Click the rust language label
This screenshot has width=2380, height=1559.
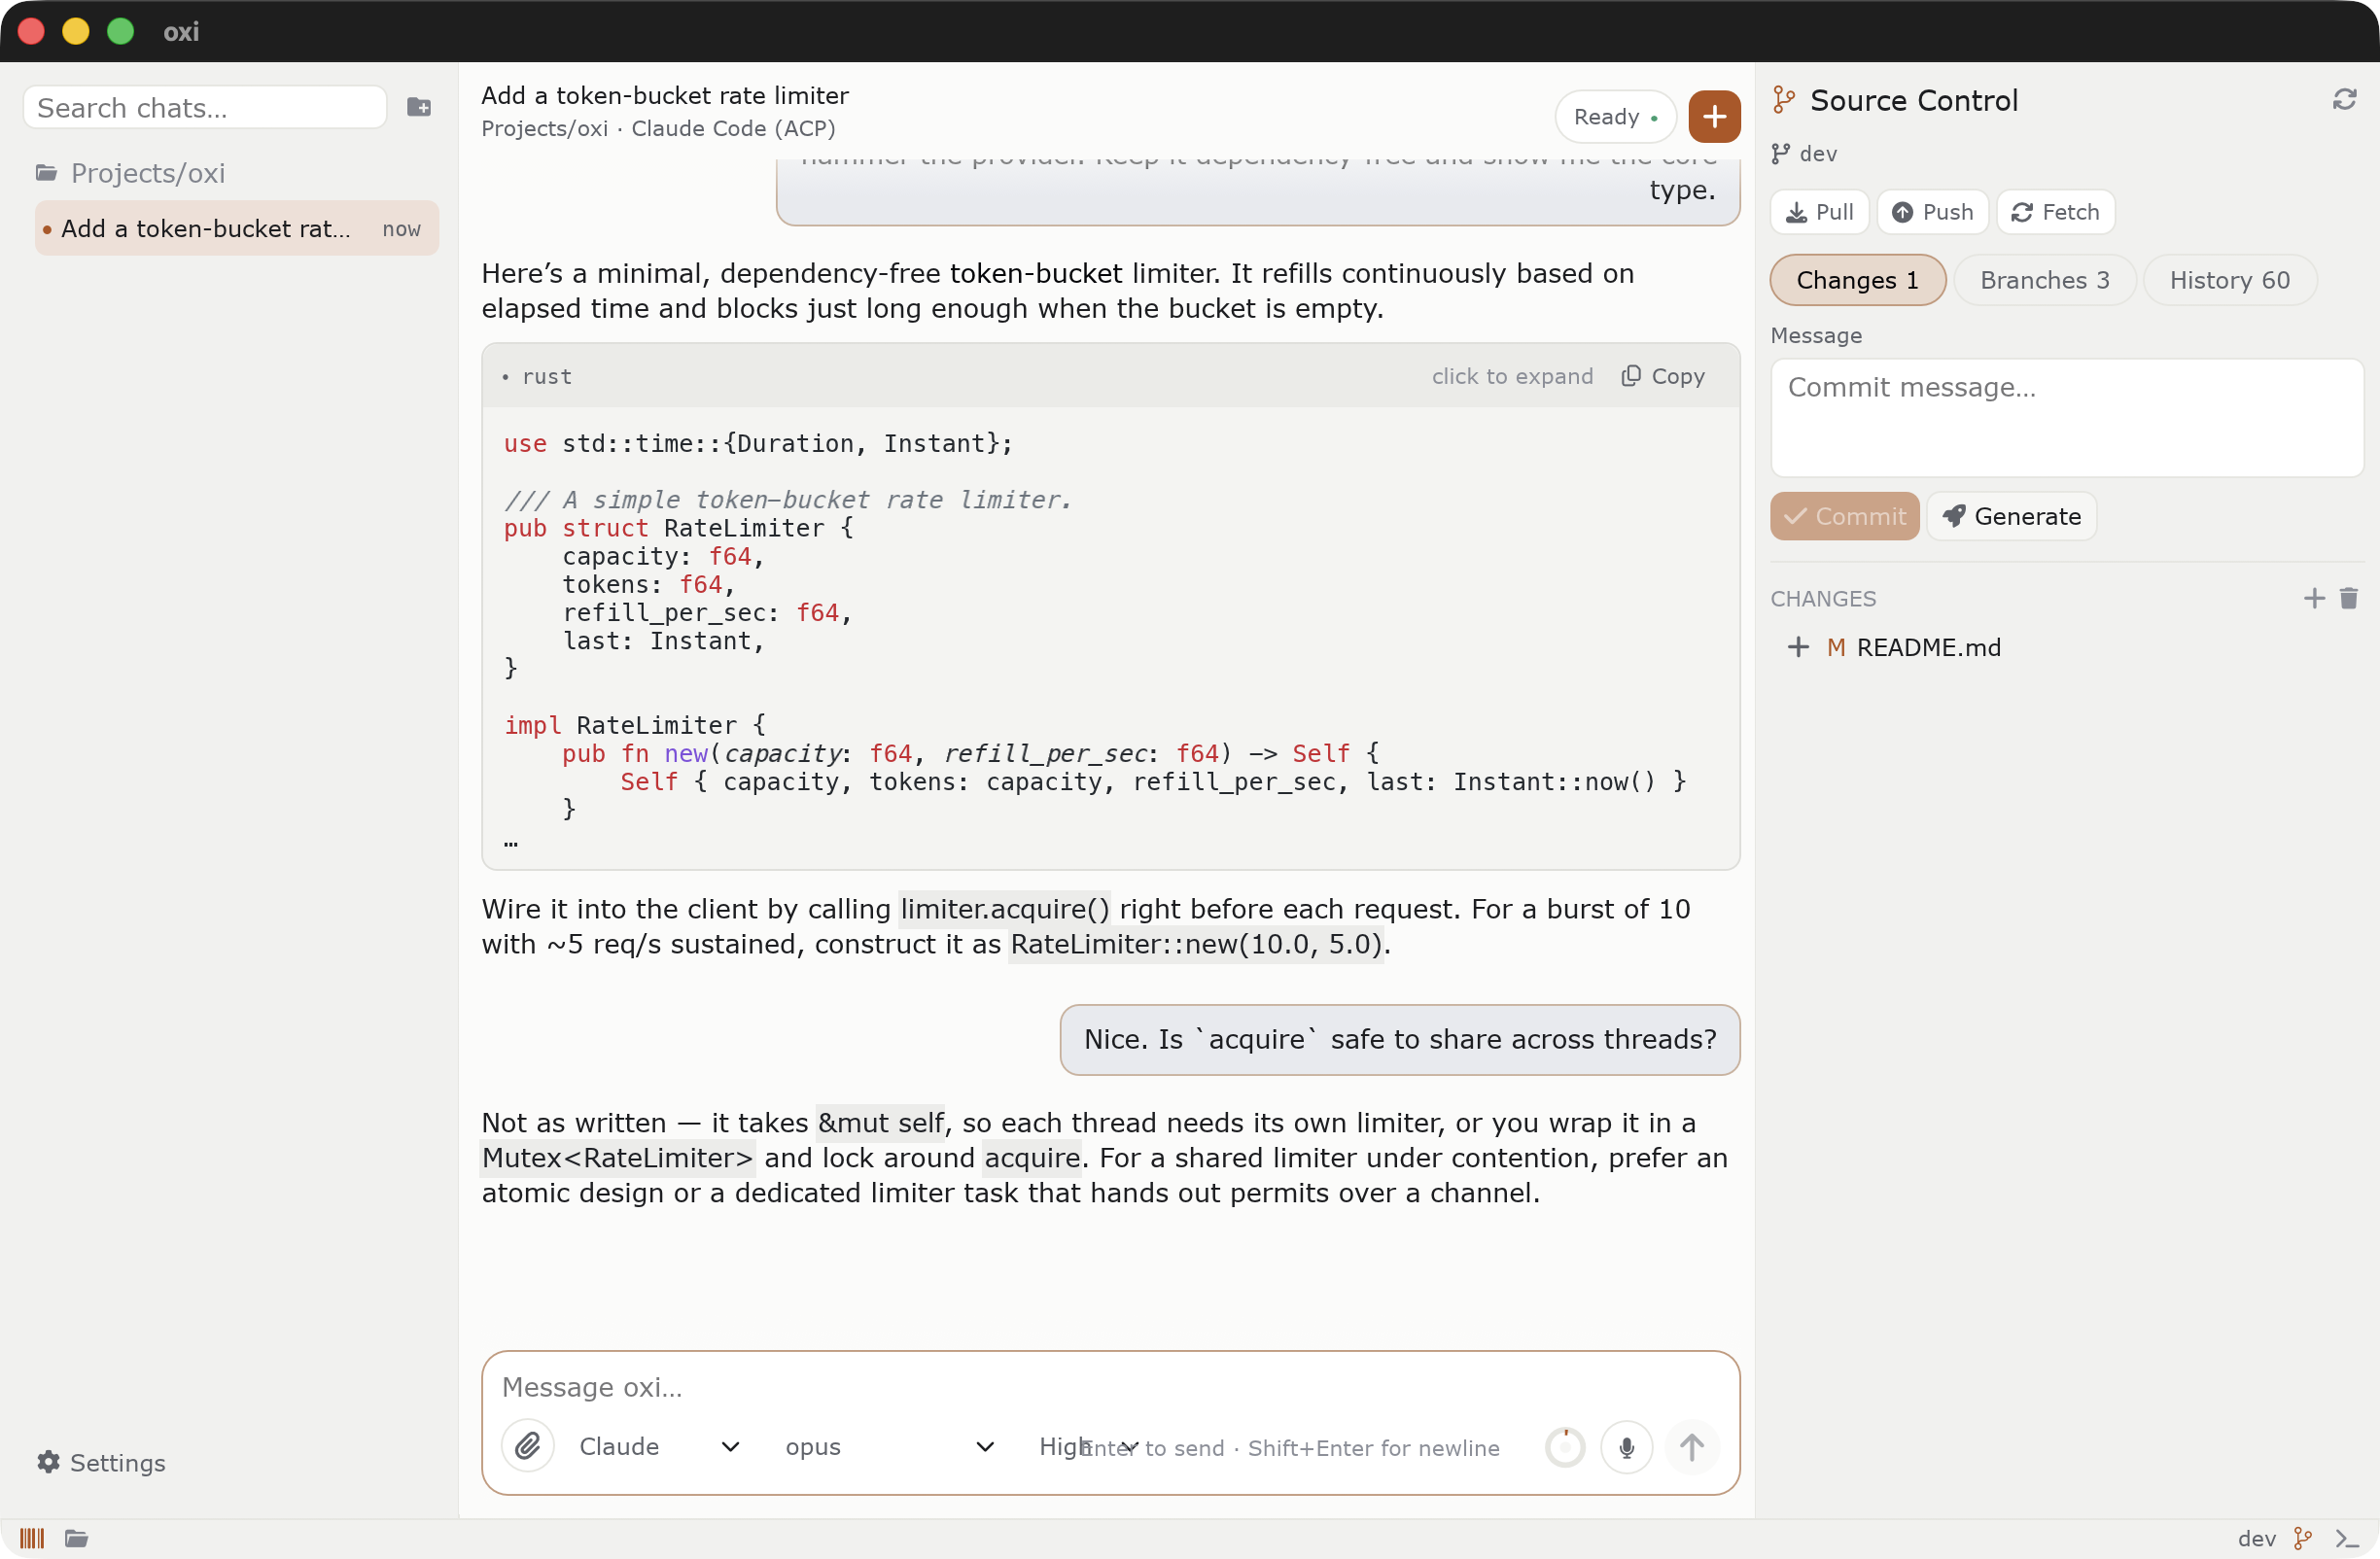pos(546,376)
